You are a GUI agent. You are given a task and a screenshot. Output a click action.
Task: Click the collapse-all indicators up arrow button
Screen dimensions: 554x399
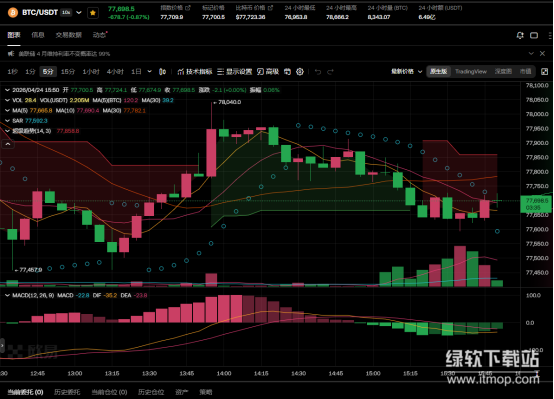coord(8,144)
